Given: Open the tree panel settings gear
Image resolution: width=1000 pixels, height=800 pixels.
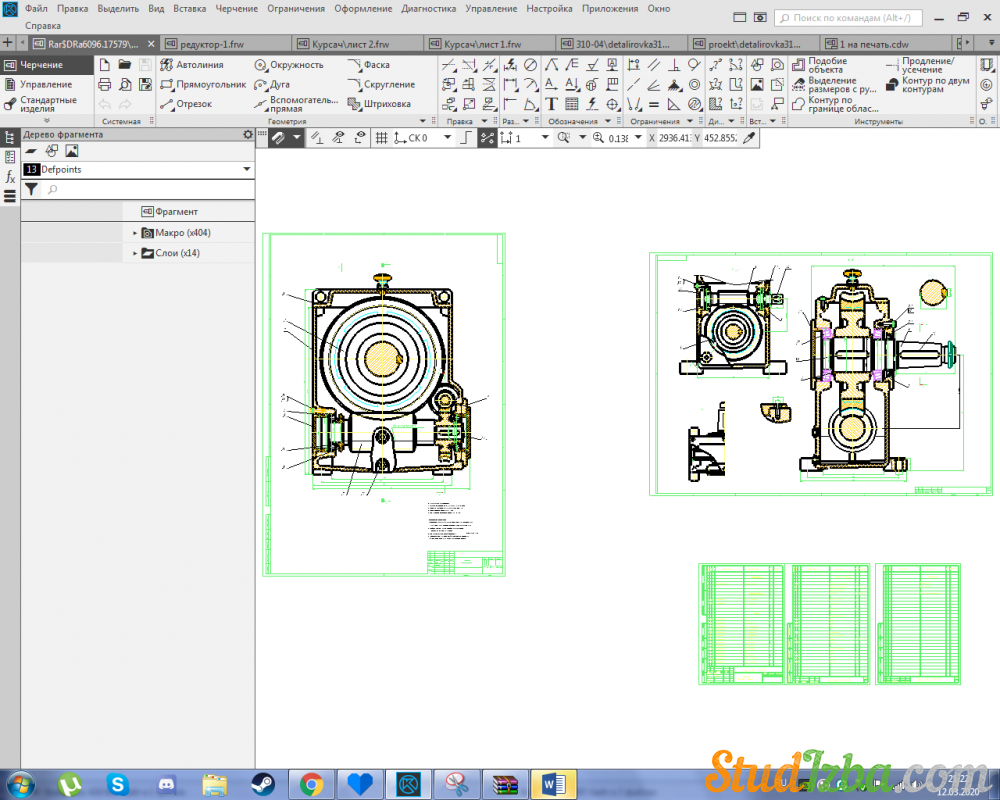Looking at the screenshot, I should (x=248, y=134).
